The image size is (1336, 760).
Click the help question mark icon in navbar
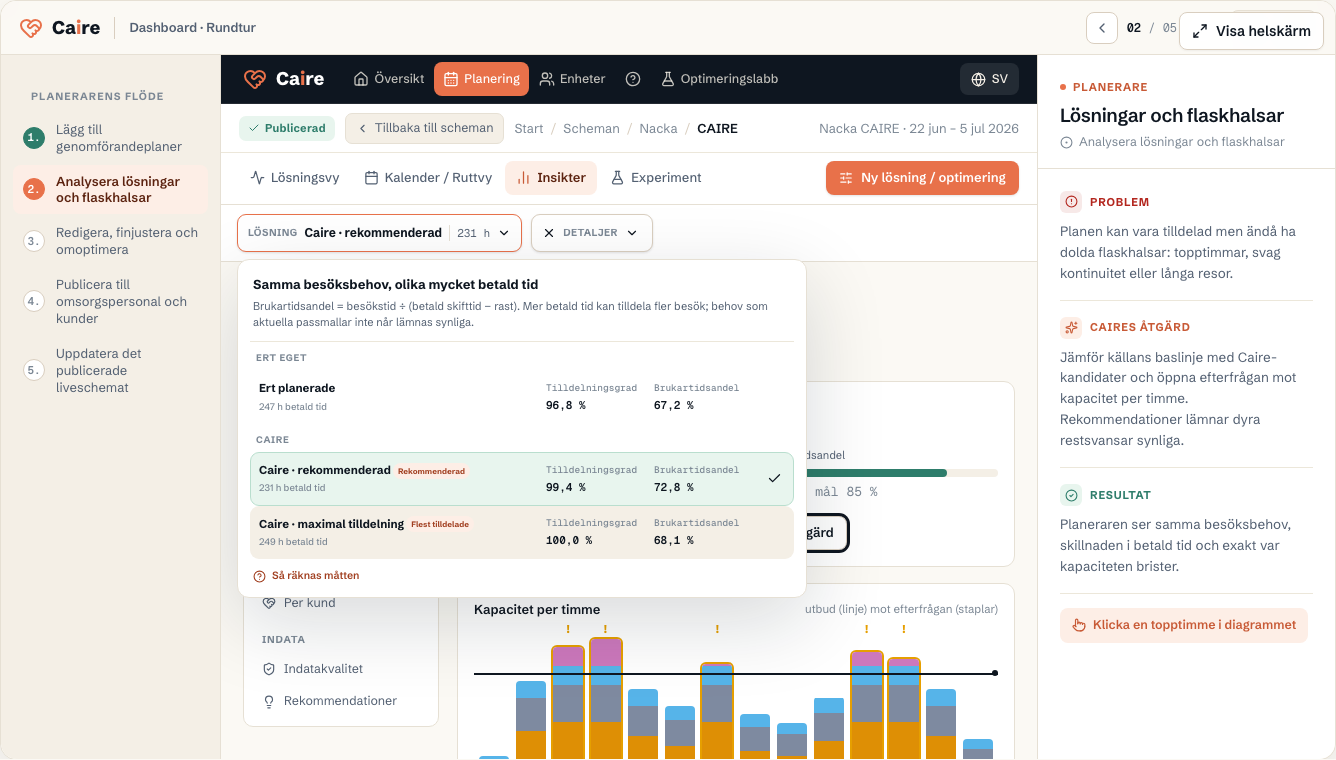click(633, 79)
